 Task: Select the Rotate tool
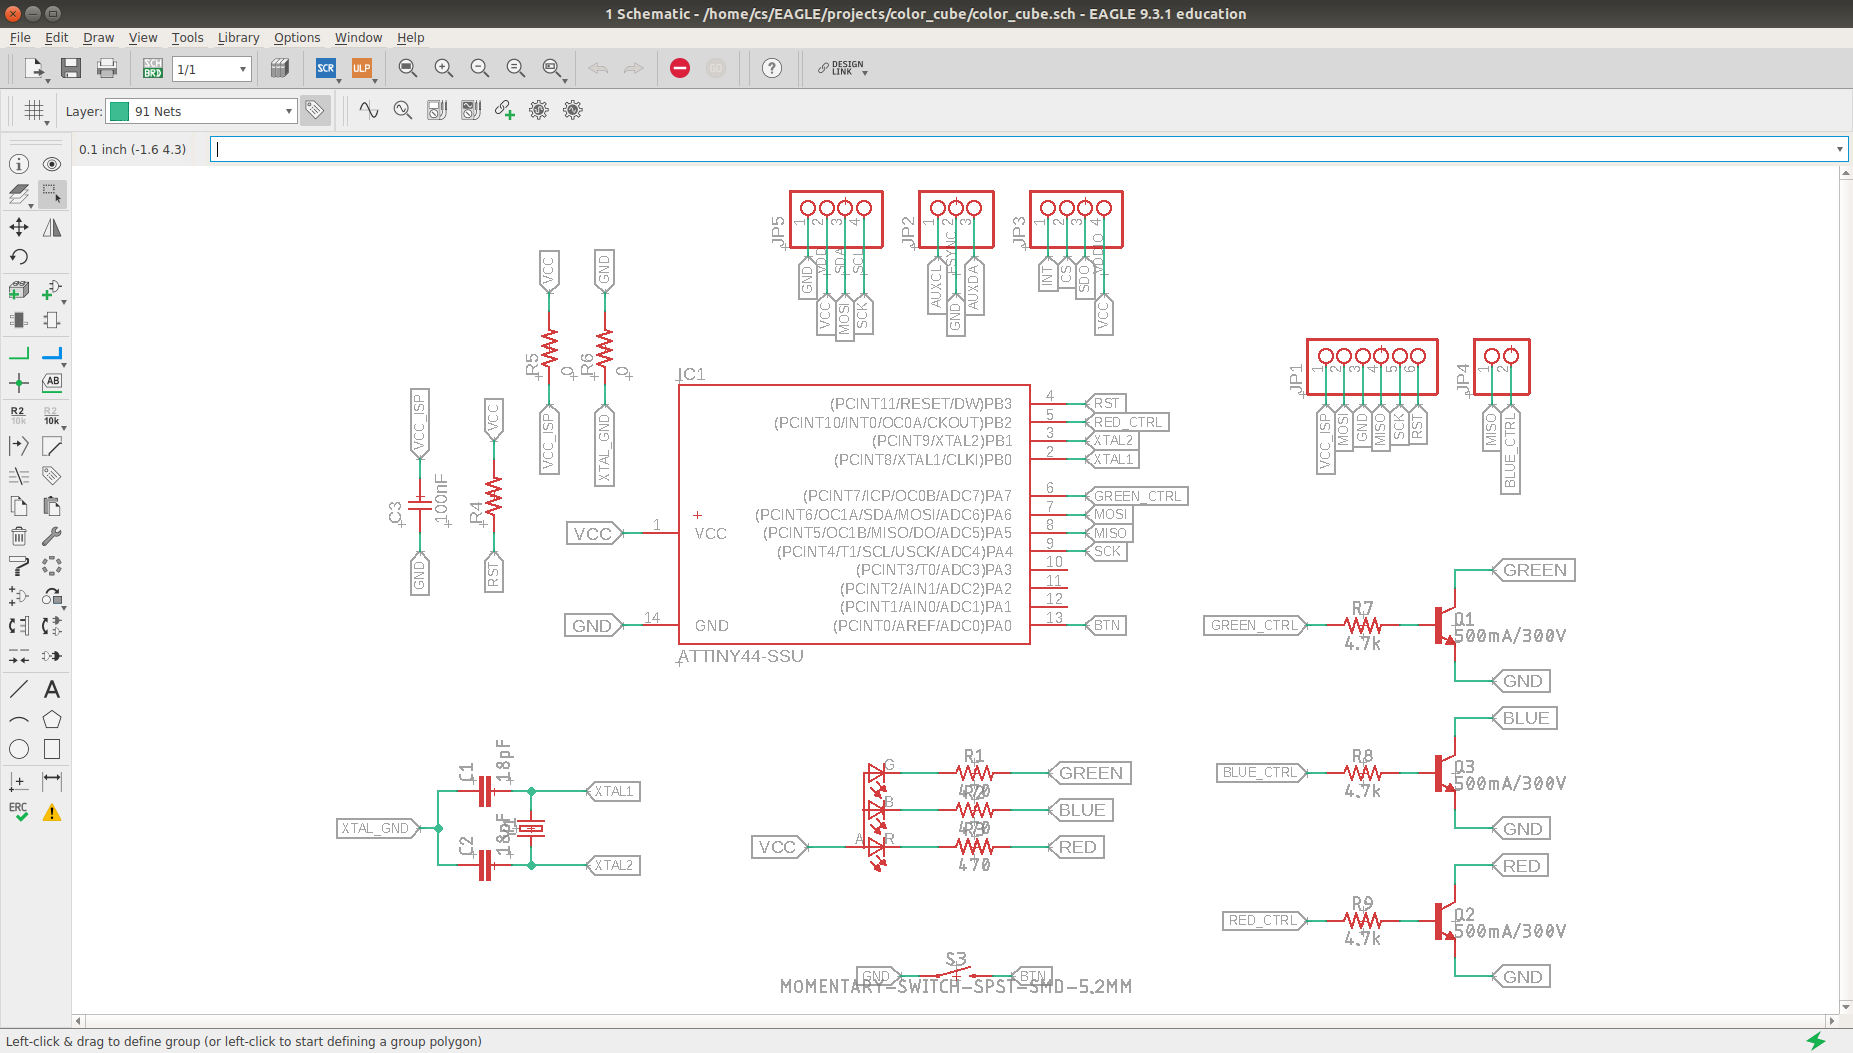tap(19, 257)
